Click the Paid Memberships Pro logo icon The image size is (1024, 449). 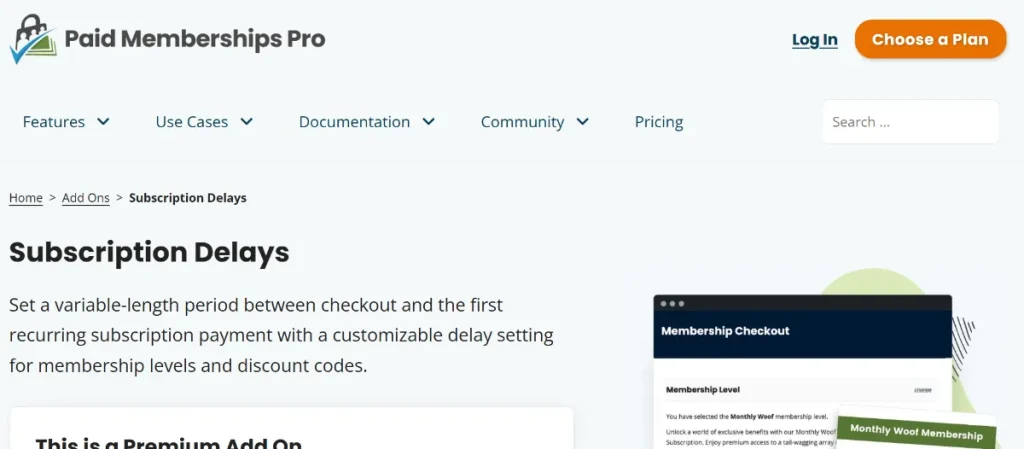pyautogui.click(x=33, y=39)
